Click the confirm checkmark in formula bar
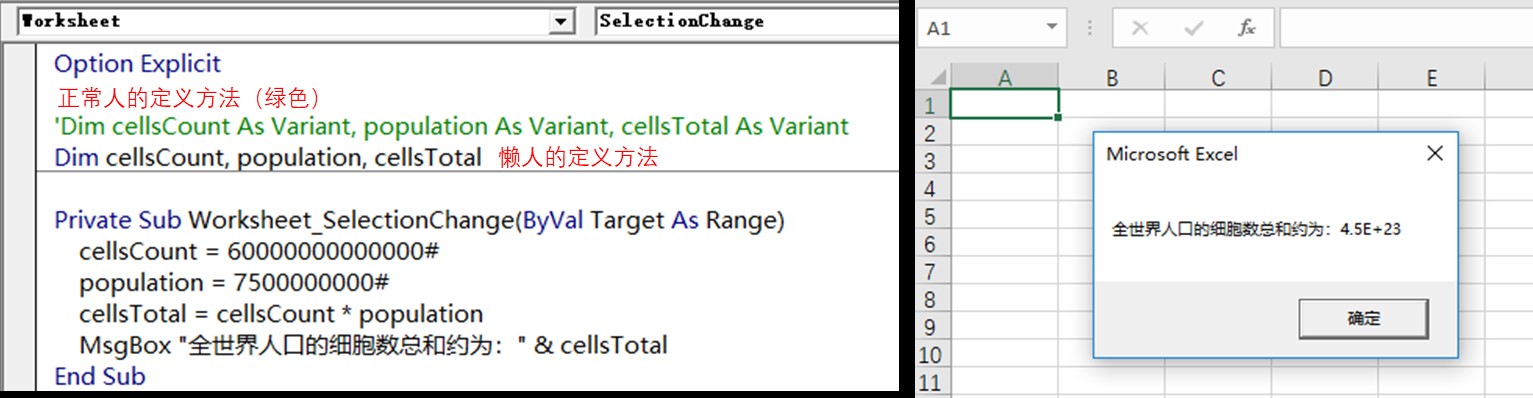This screenshot has width=1533, height=398. 1193,28
